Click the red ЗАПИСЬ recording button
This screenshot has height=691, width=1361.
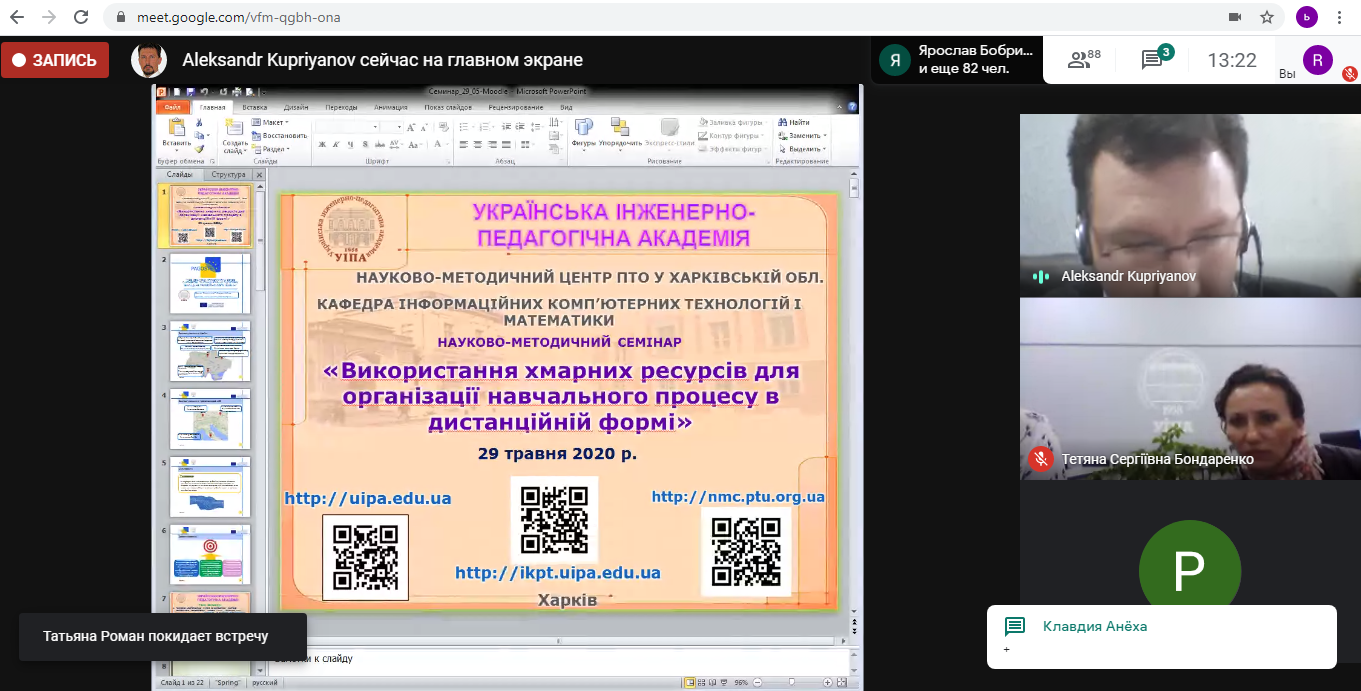[55, 60]
